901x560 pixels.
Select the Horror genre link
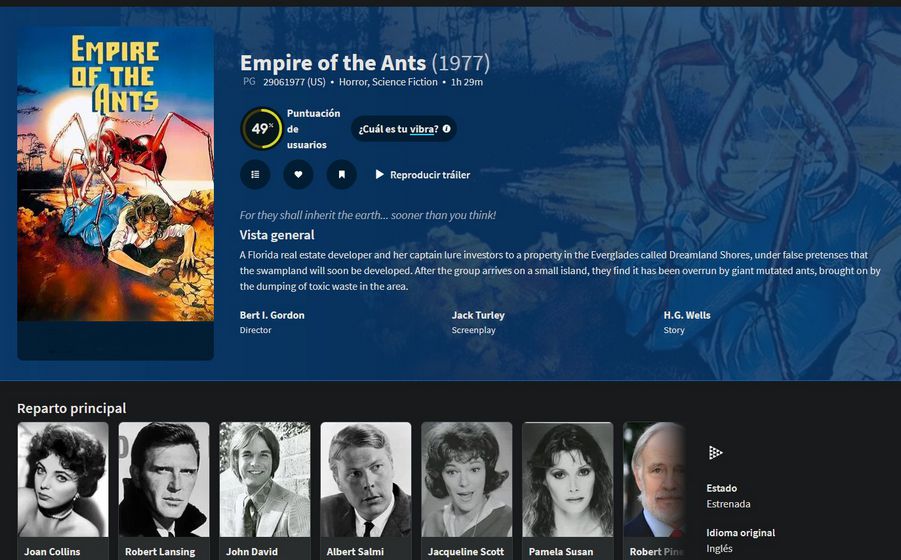(353, 82)
